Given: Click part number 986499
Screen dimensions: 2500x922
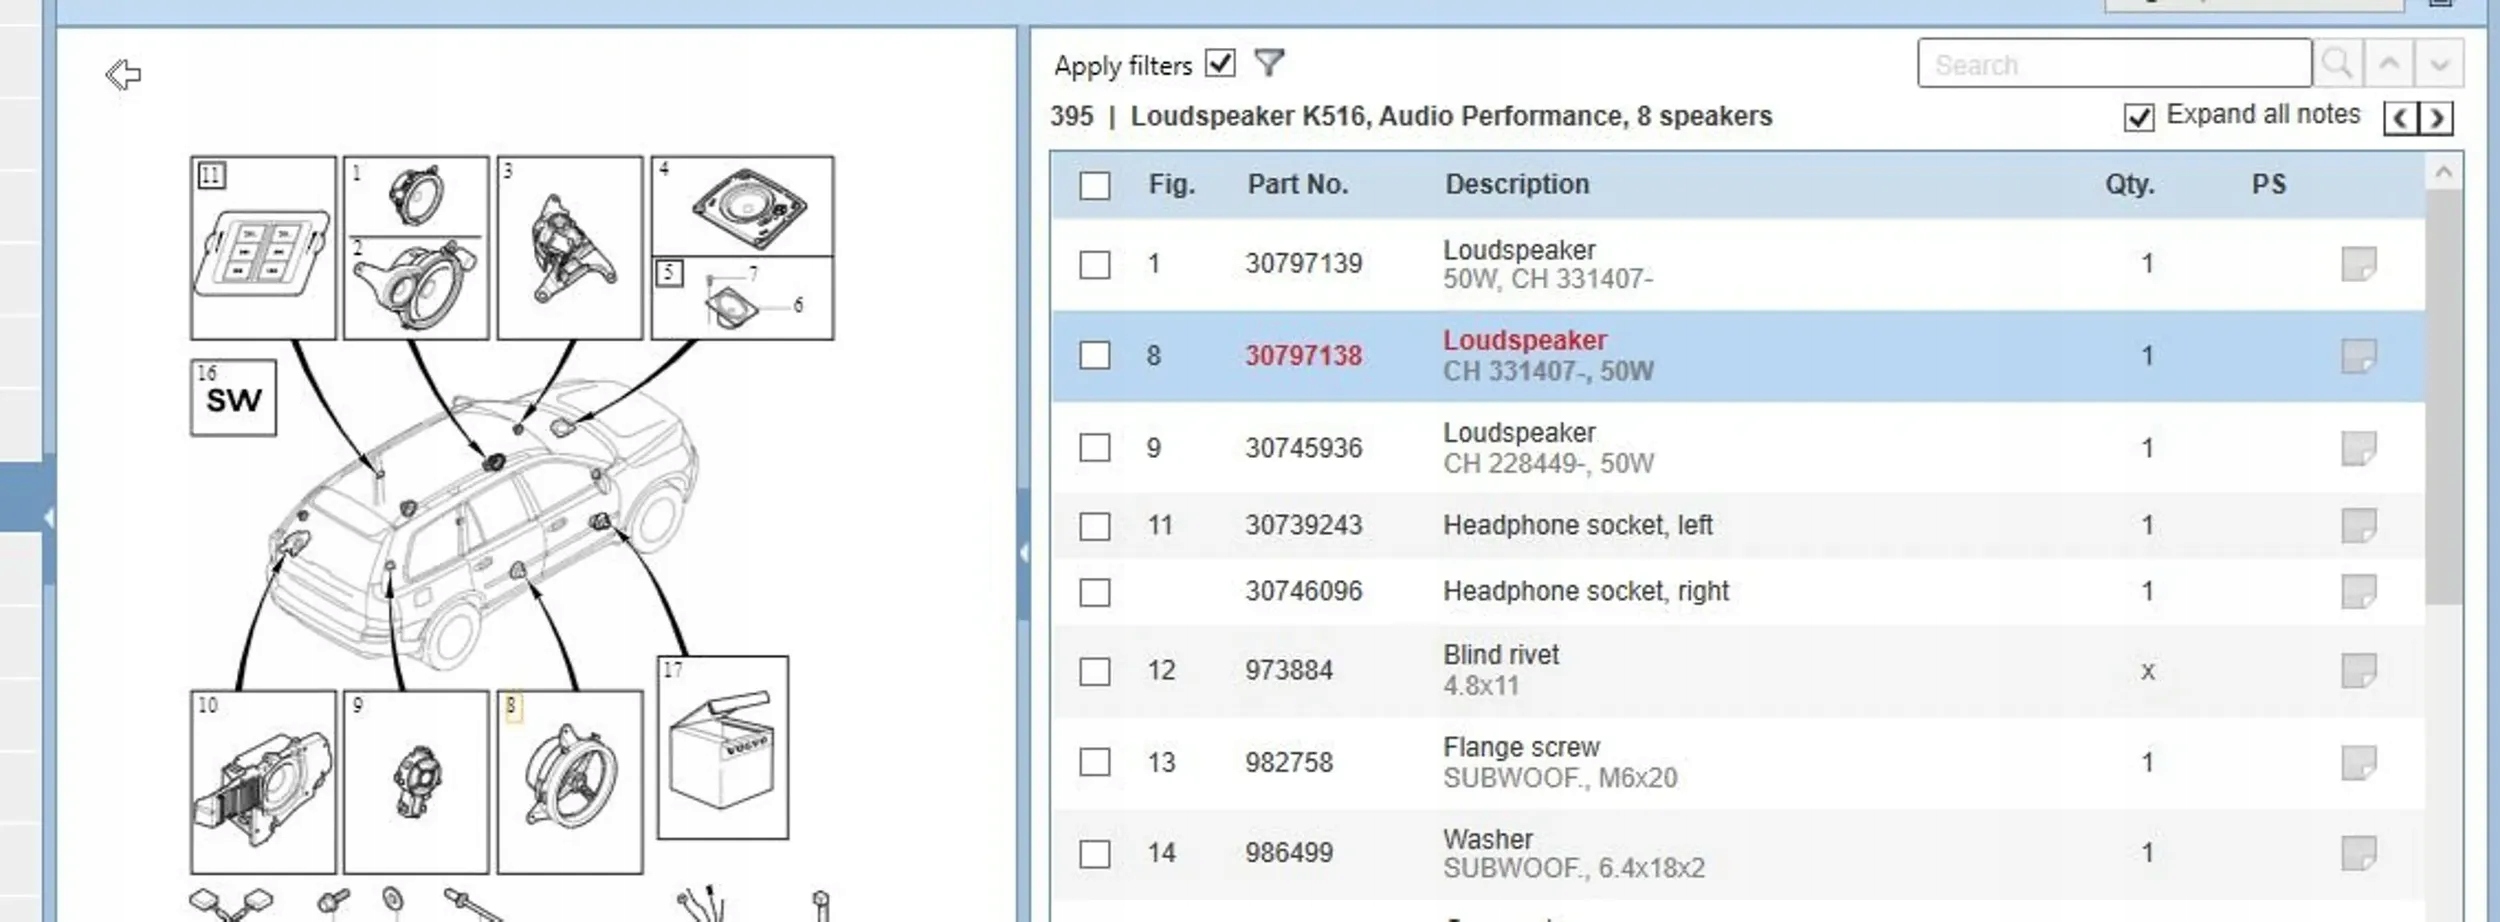Looking at the screenshot, I should (x=1289, y=853).
